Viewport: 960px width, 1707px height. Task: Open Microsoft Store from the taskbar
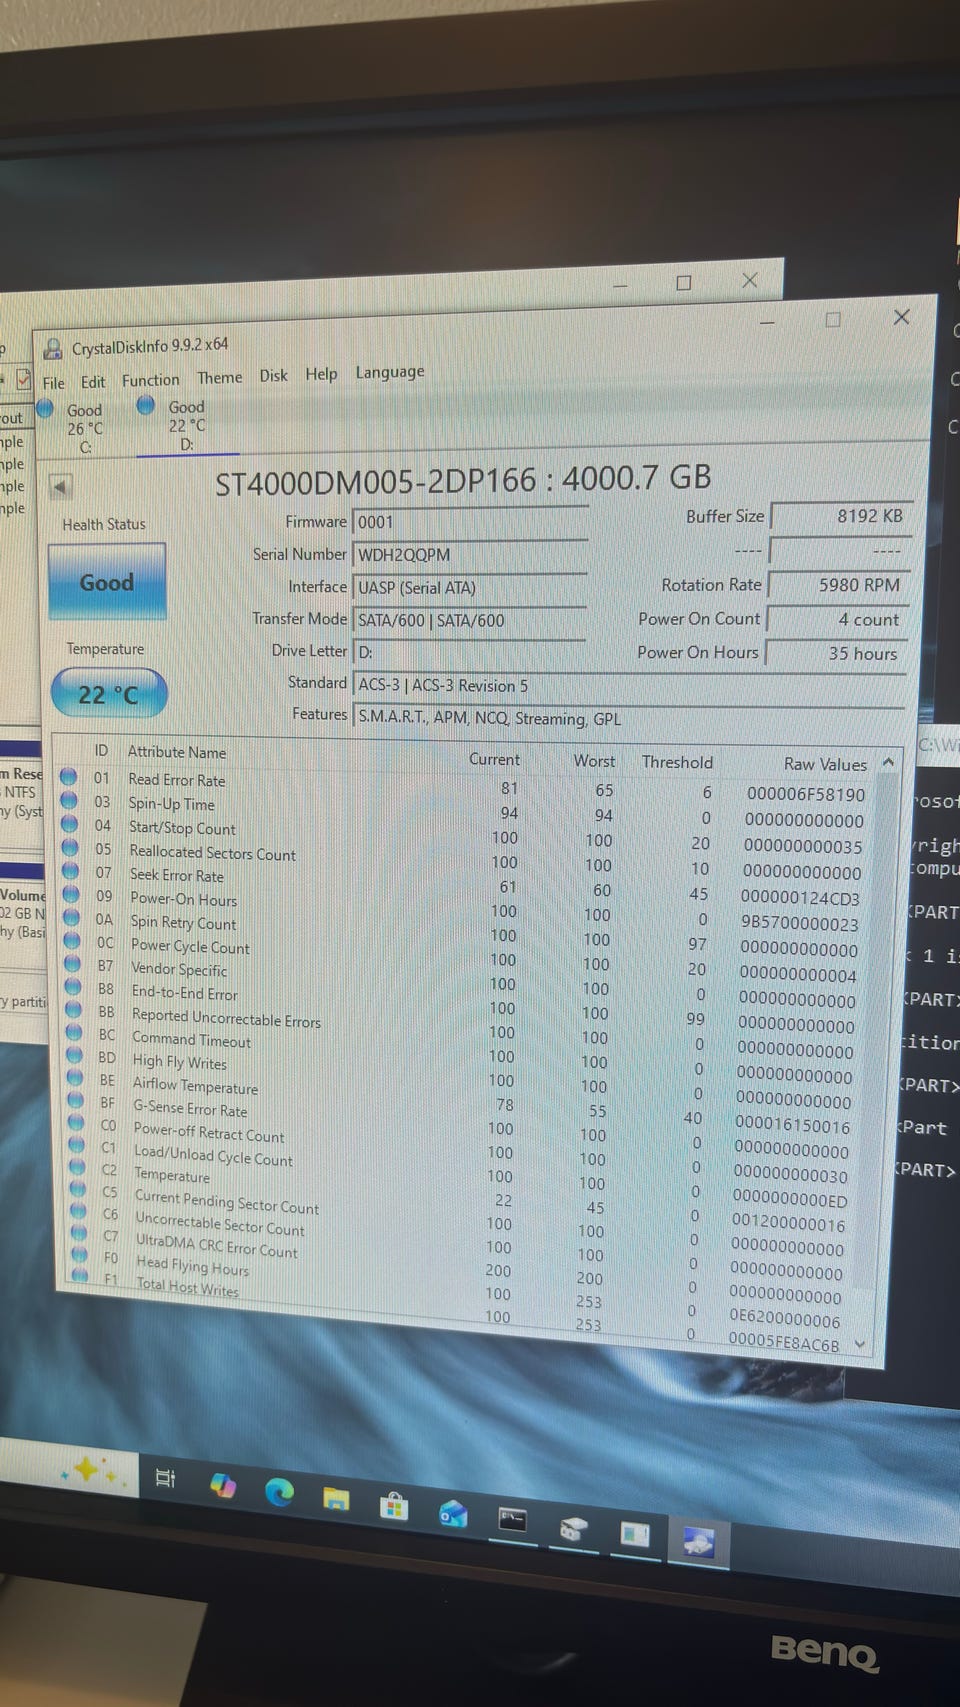click(394, 1506)
